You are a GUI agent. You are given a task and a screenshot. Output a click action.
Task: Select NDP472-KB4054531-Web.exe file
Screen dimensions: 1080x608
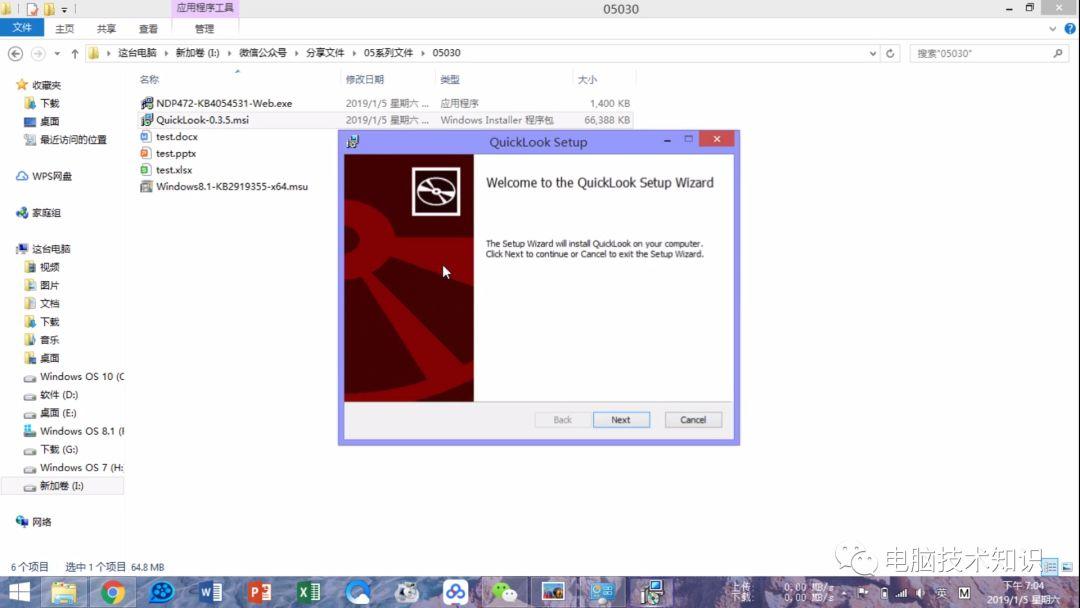pyautogui.click(x=224, y=103)
